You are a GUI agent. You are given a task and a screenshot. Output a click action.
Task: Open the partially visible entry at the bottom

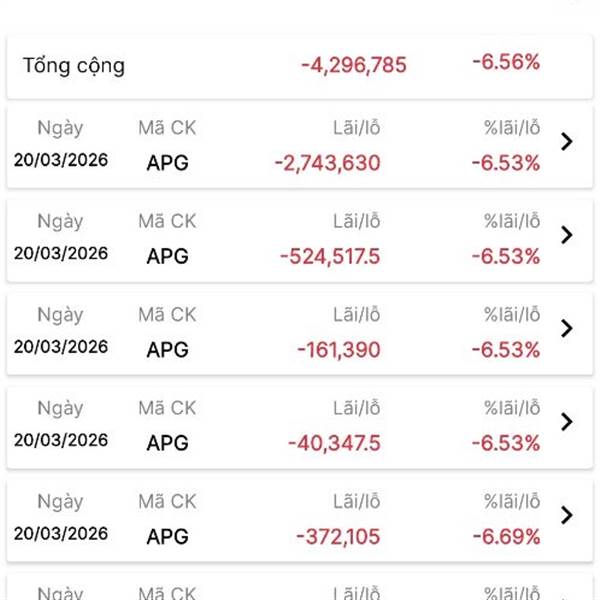pyautogui.click(x=300, y=588)
